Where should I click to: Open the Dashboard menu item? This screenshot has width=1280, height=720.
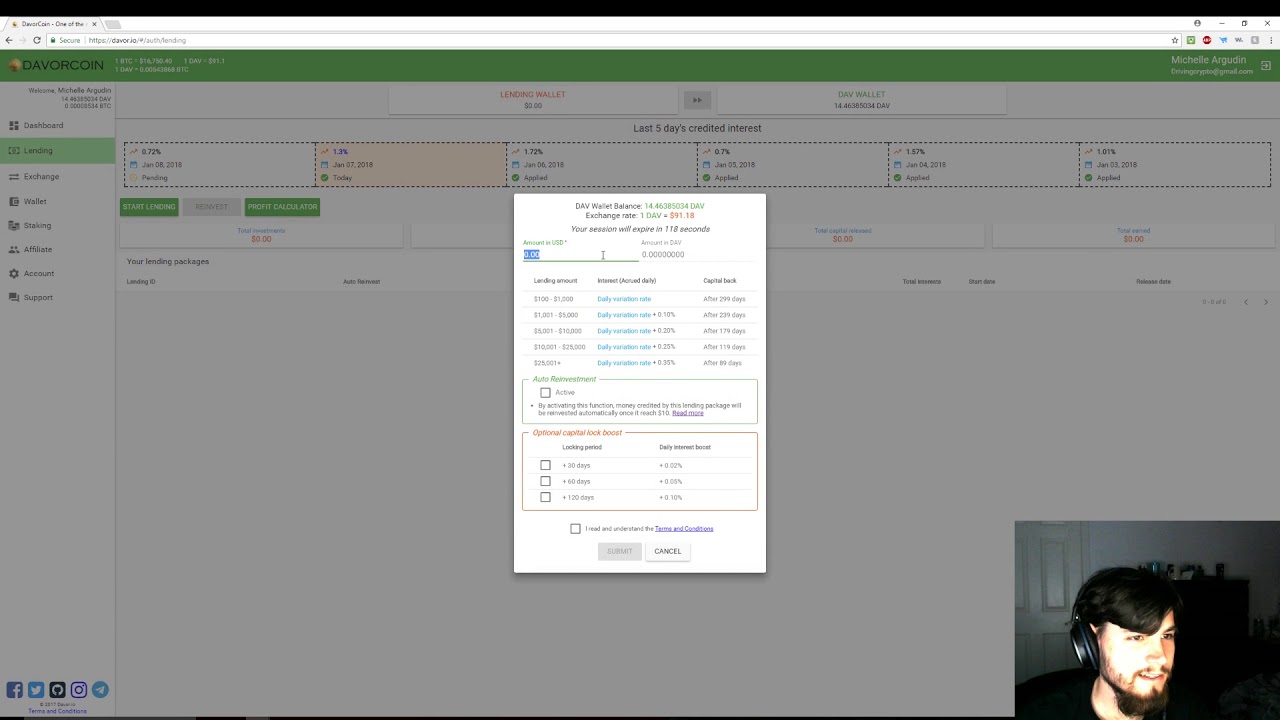coord(57,126)
